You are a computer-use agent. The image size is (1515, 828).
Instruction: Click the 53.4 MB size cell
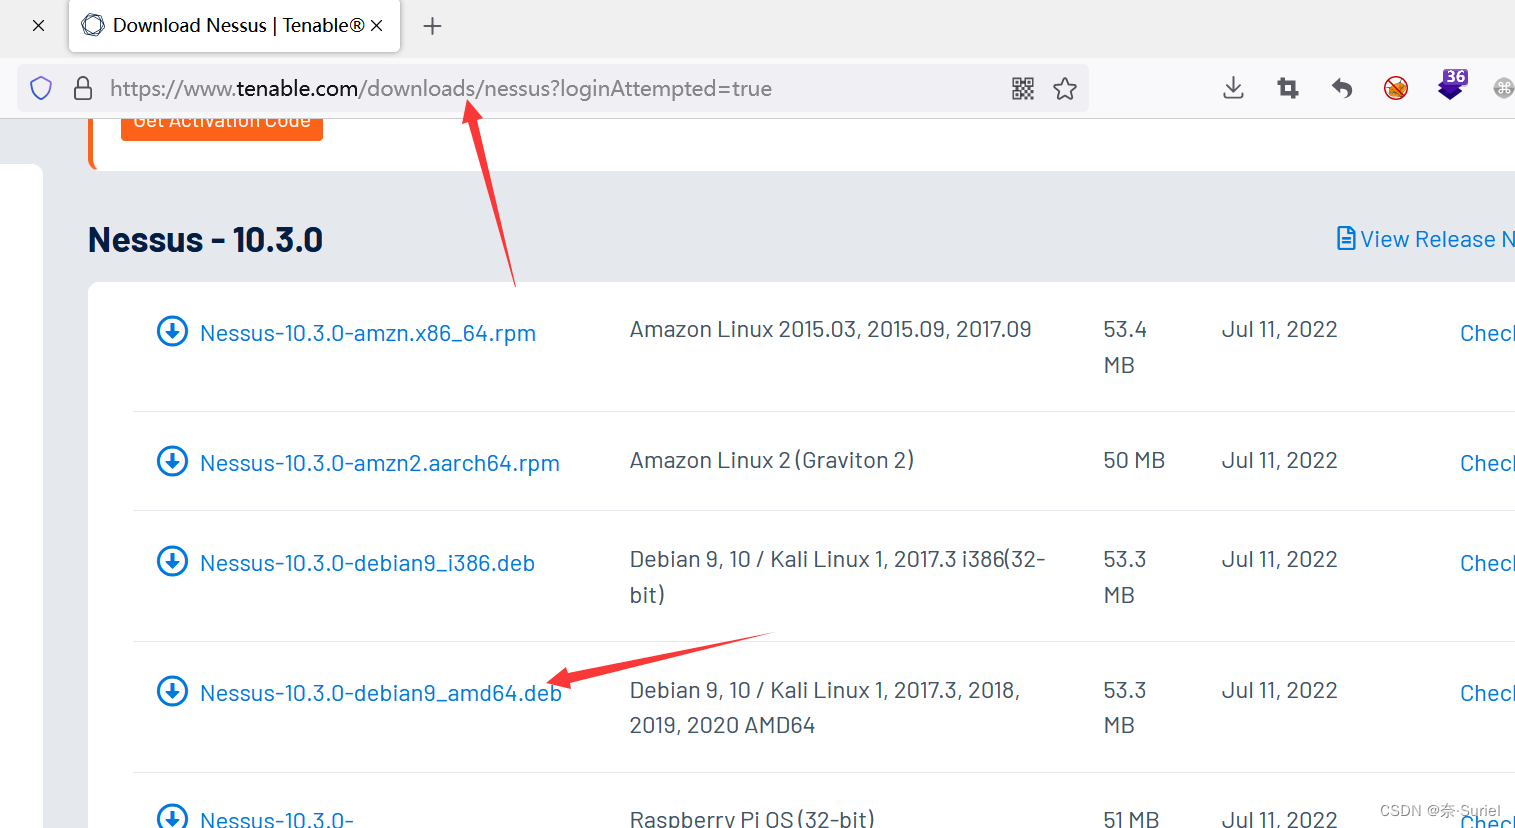(x=1125, y=347)
